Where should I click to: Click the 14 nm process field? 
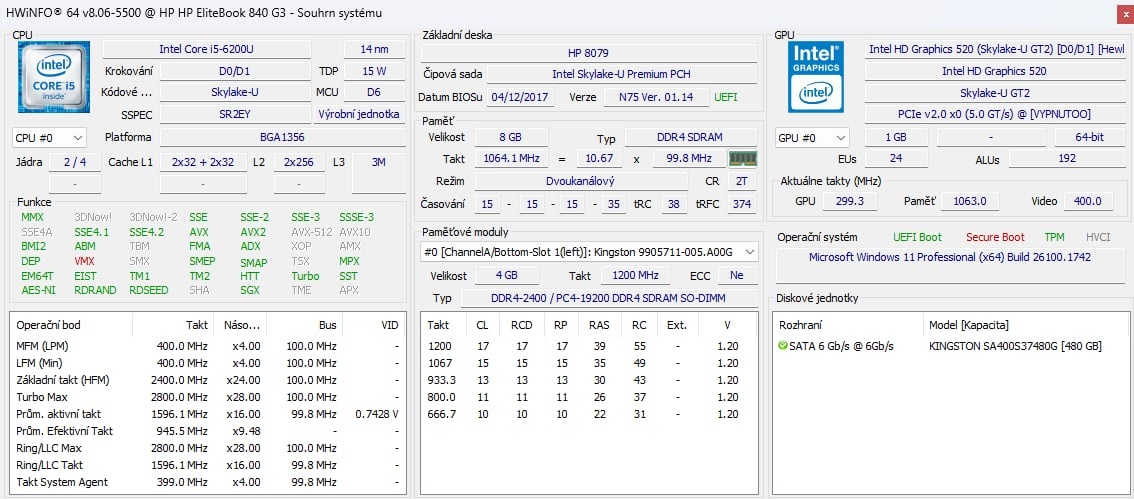pos(375,49)
